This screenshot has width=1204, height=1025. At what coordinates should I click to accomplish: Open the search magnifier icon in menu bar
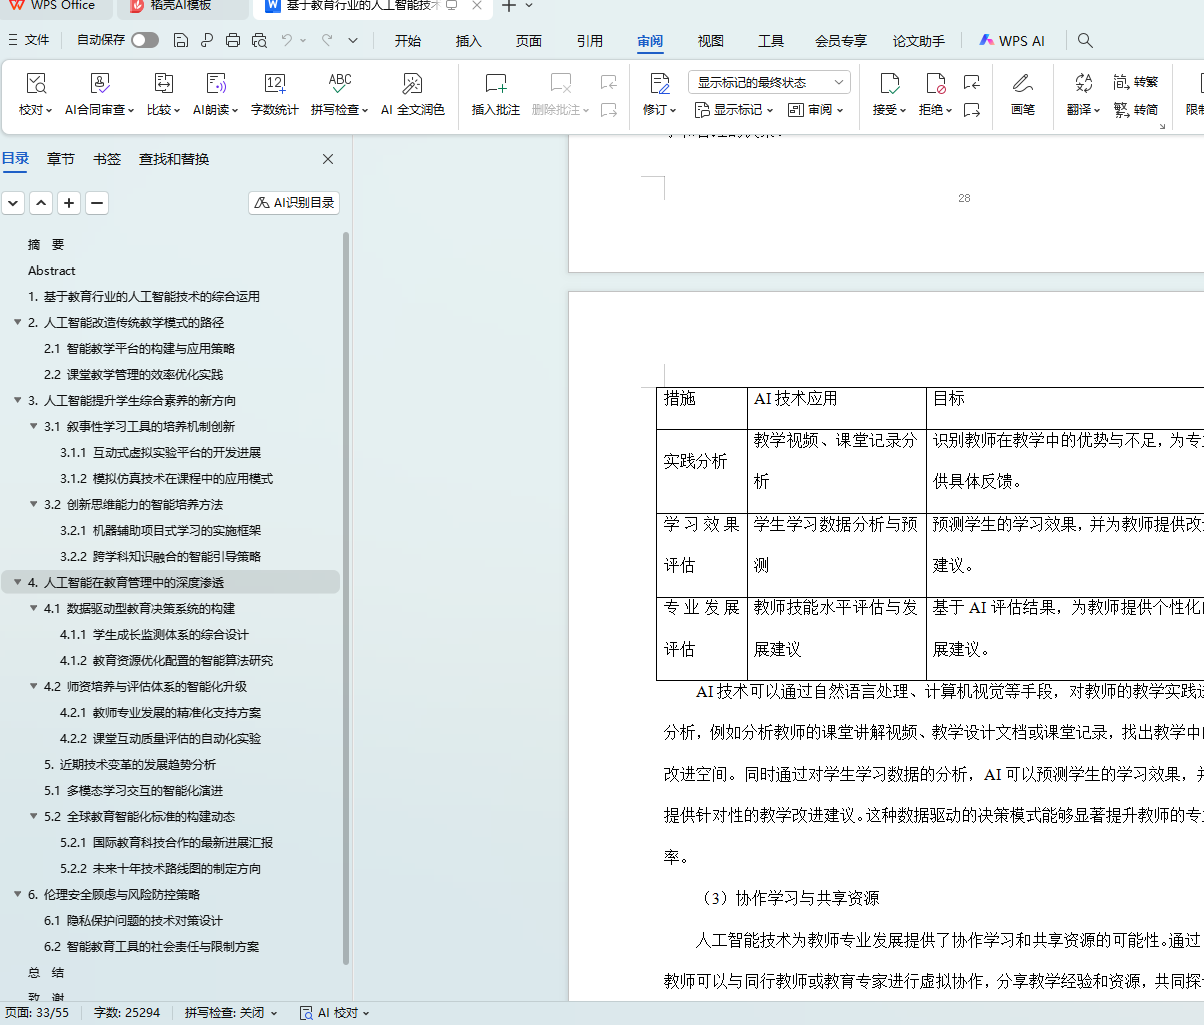(1085, 41)
